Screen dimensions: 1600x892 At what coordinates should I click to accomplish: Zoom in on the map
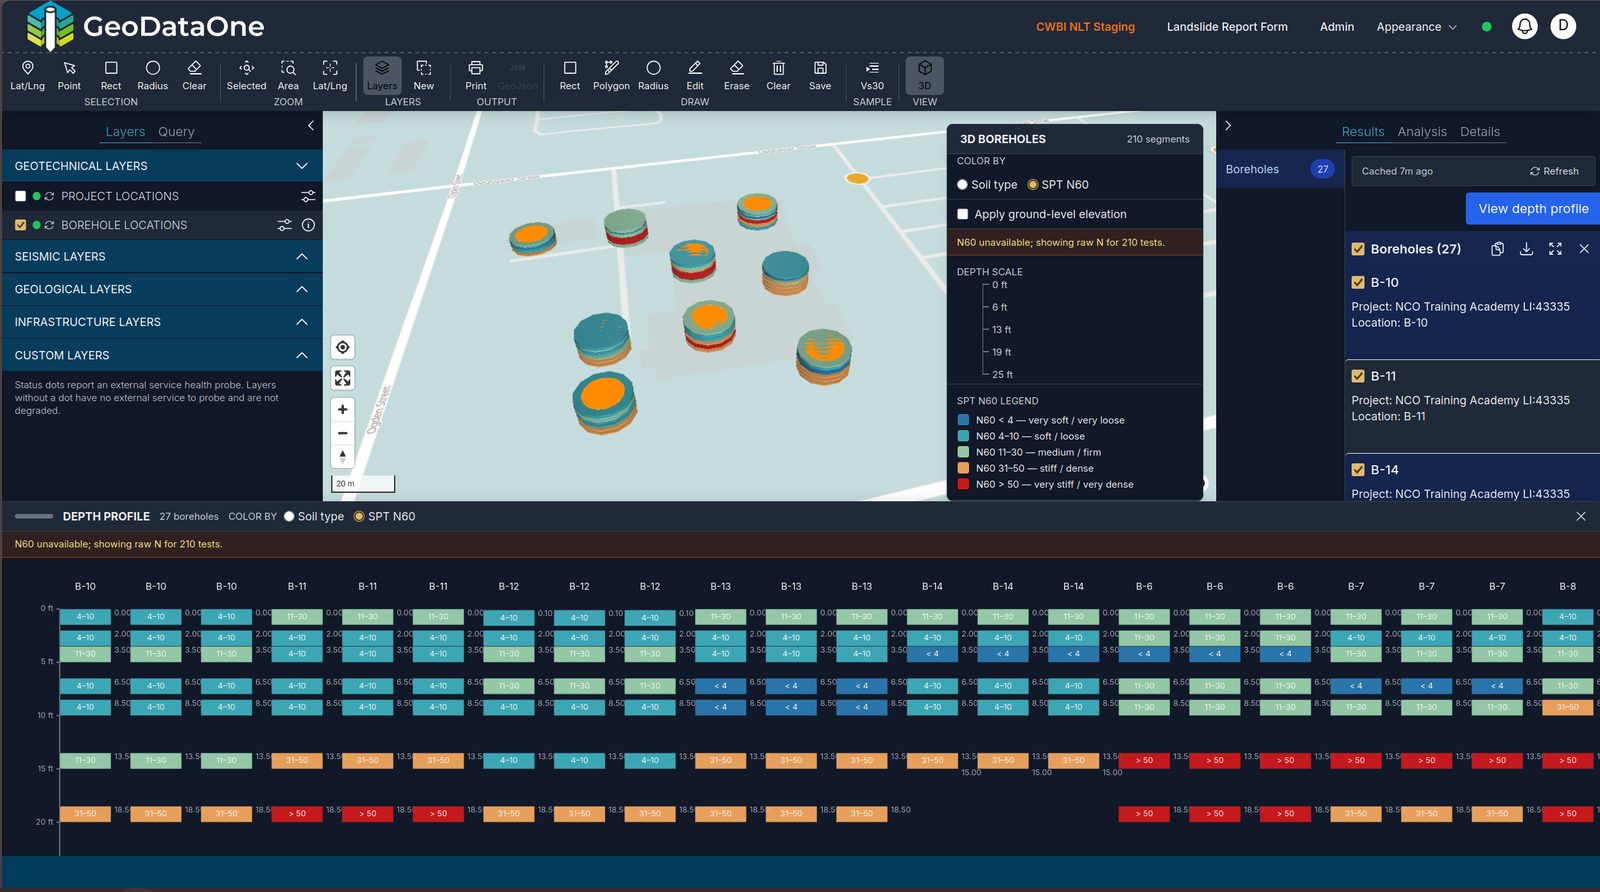[x=343, y=409]
